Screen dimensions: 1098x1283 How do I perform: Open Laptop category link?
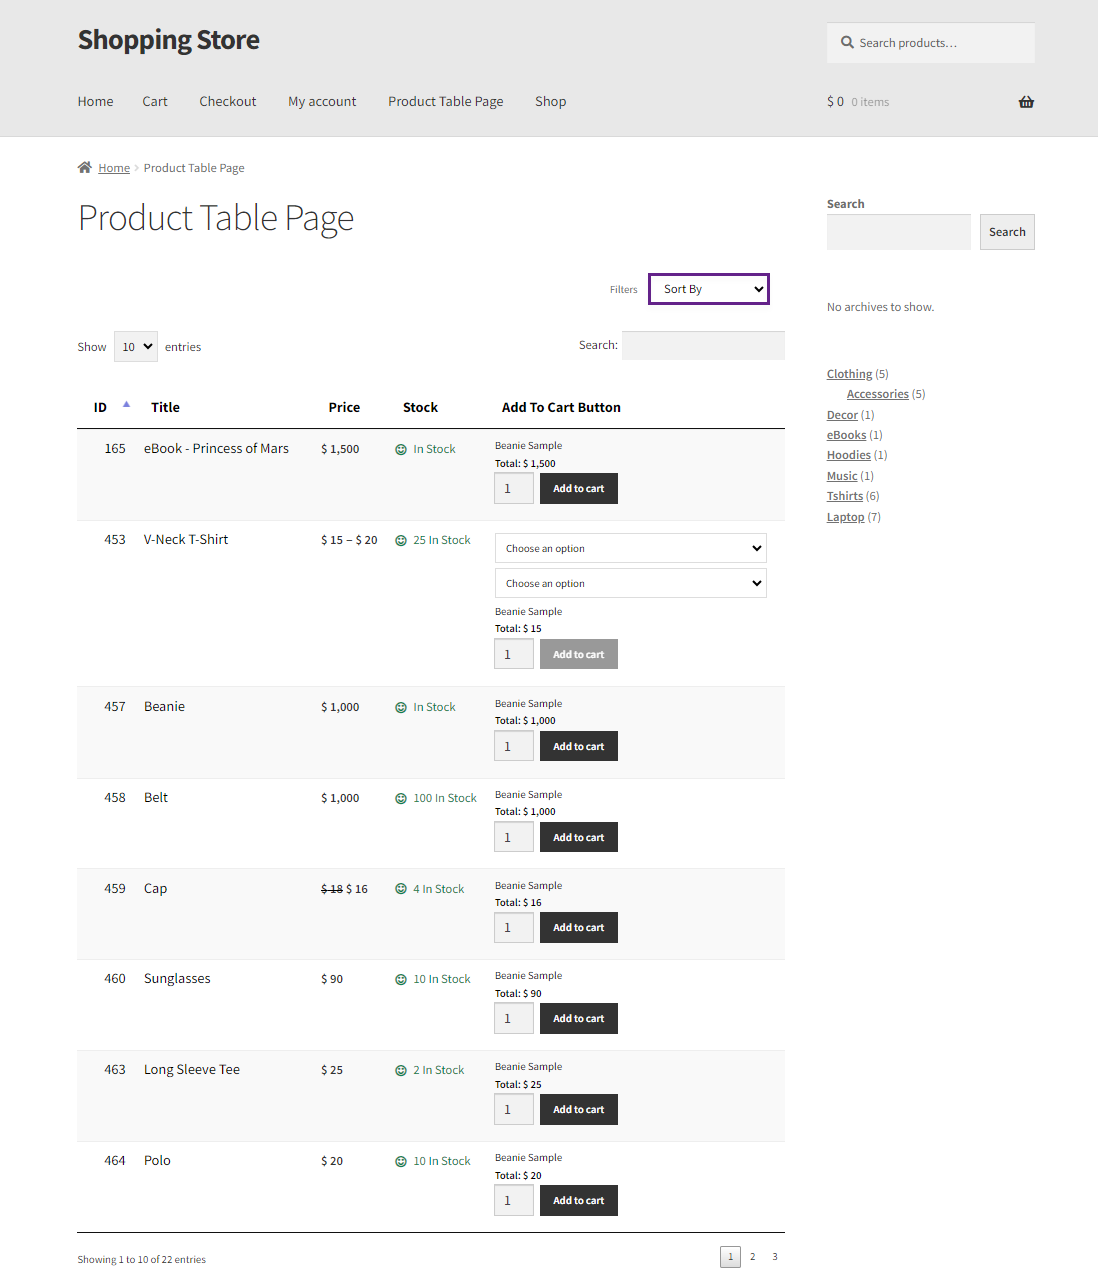[846, 517]
